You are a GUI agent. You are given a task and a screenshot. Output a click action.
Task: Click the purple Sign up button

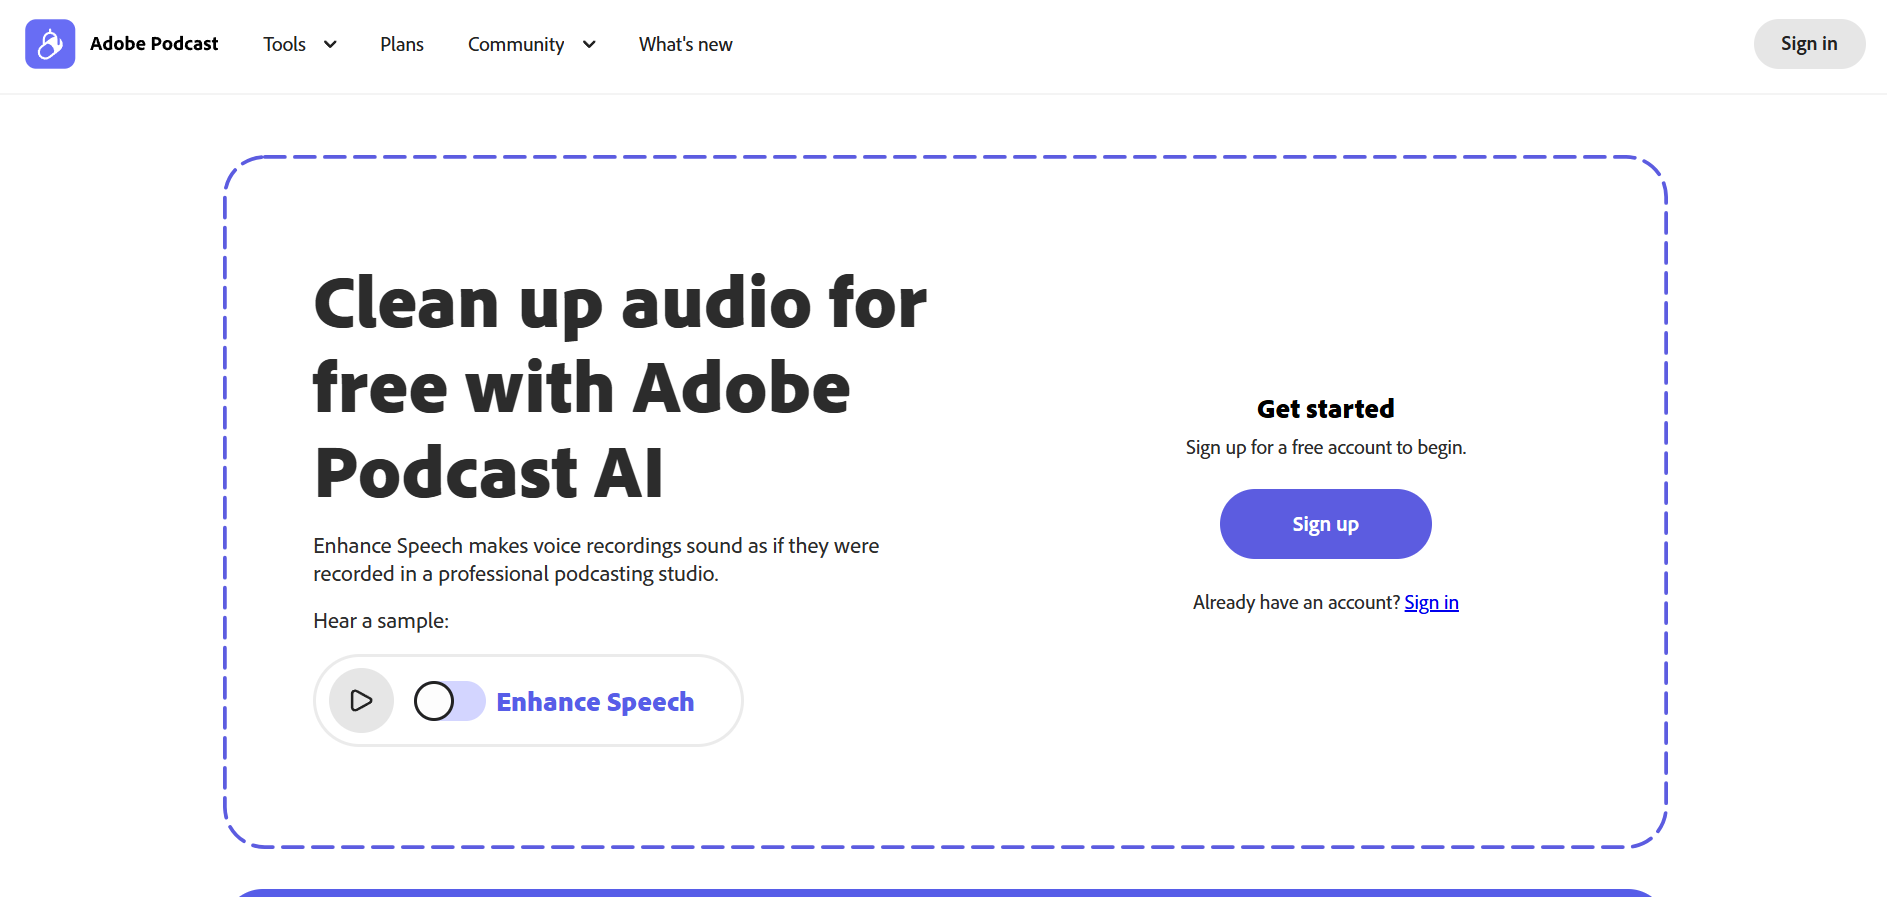pyautogui.click(x=1325, y=524)
